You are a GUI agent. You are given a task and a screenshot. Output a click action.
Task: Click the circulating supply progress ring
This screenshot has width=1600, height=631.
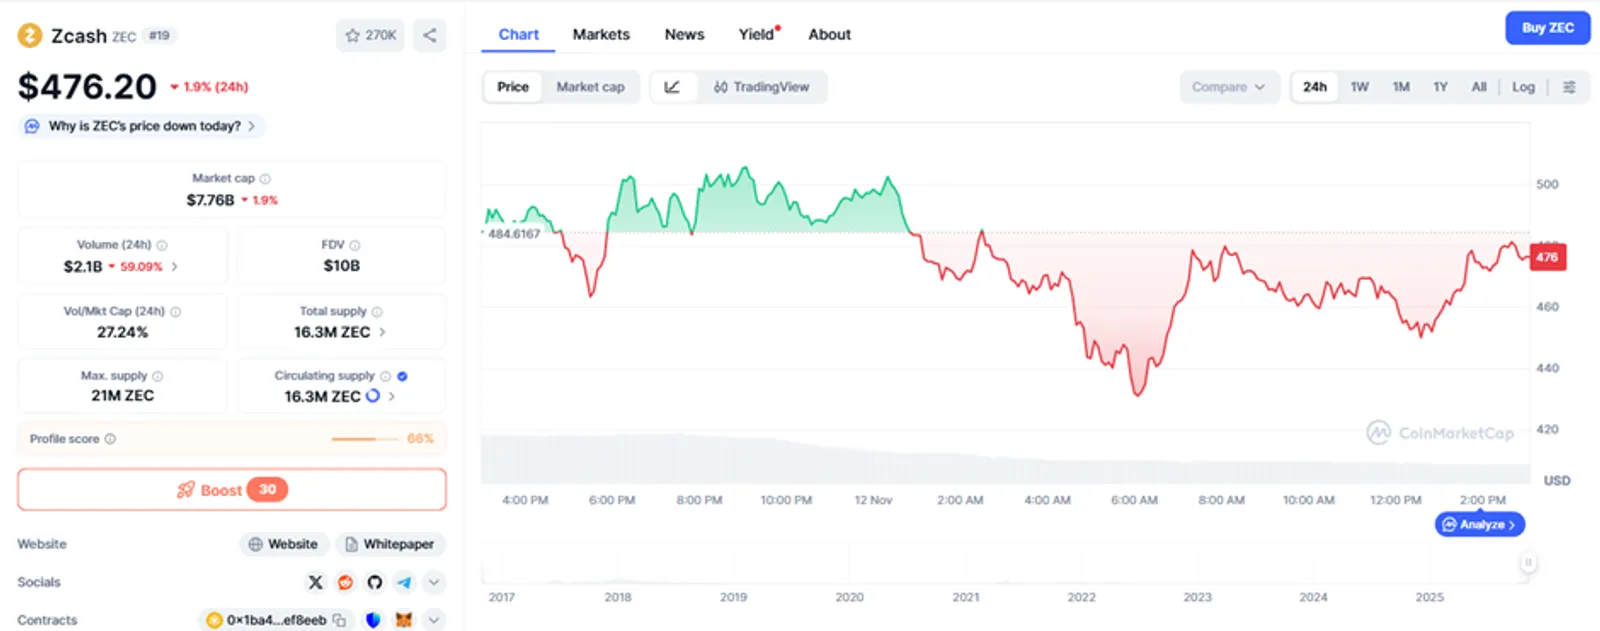(373, 396)
